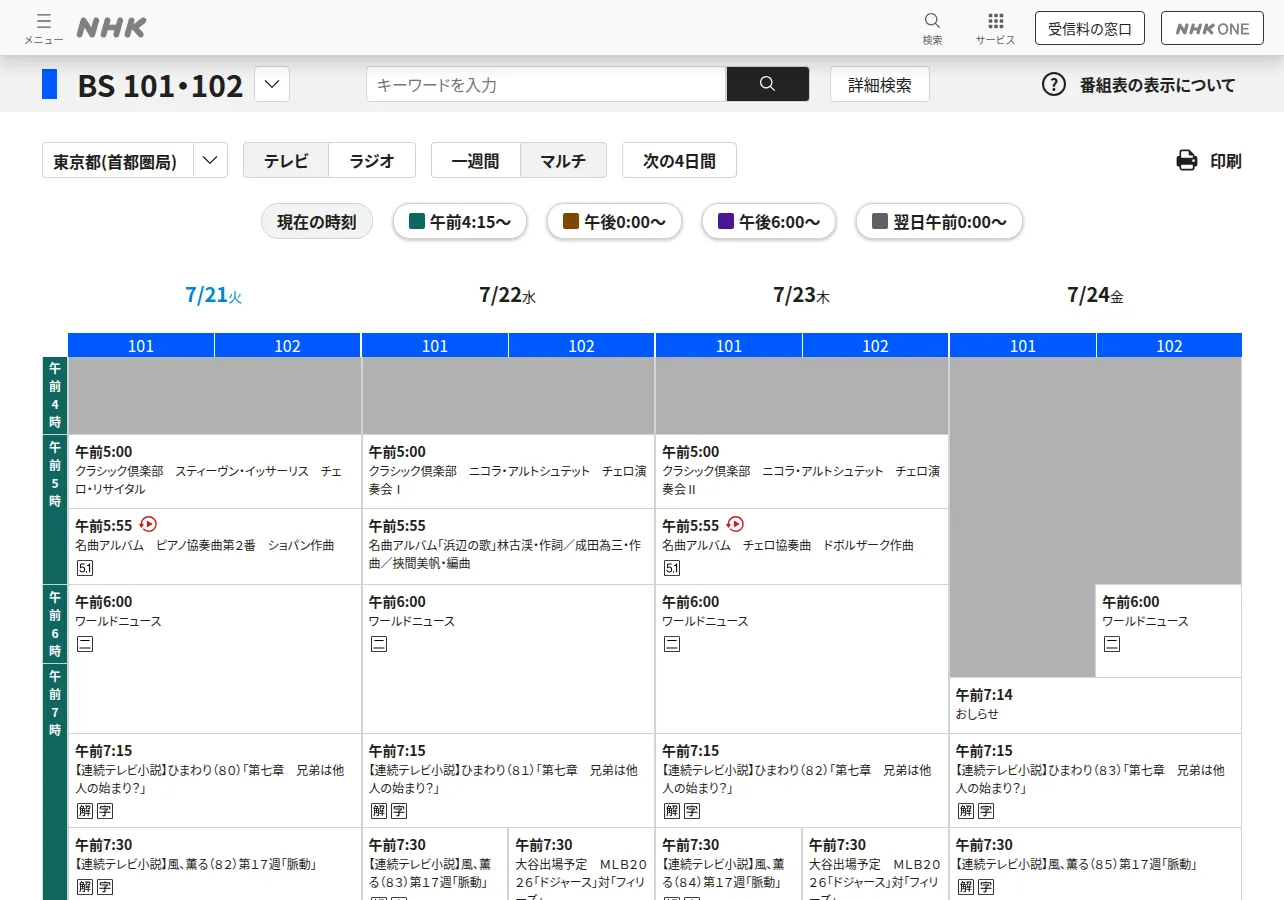Click the printer icon
The image size is (1284, 900).
[x=1187, y=160]
